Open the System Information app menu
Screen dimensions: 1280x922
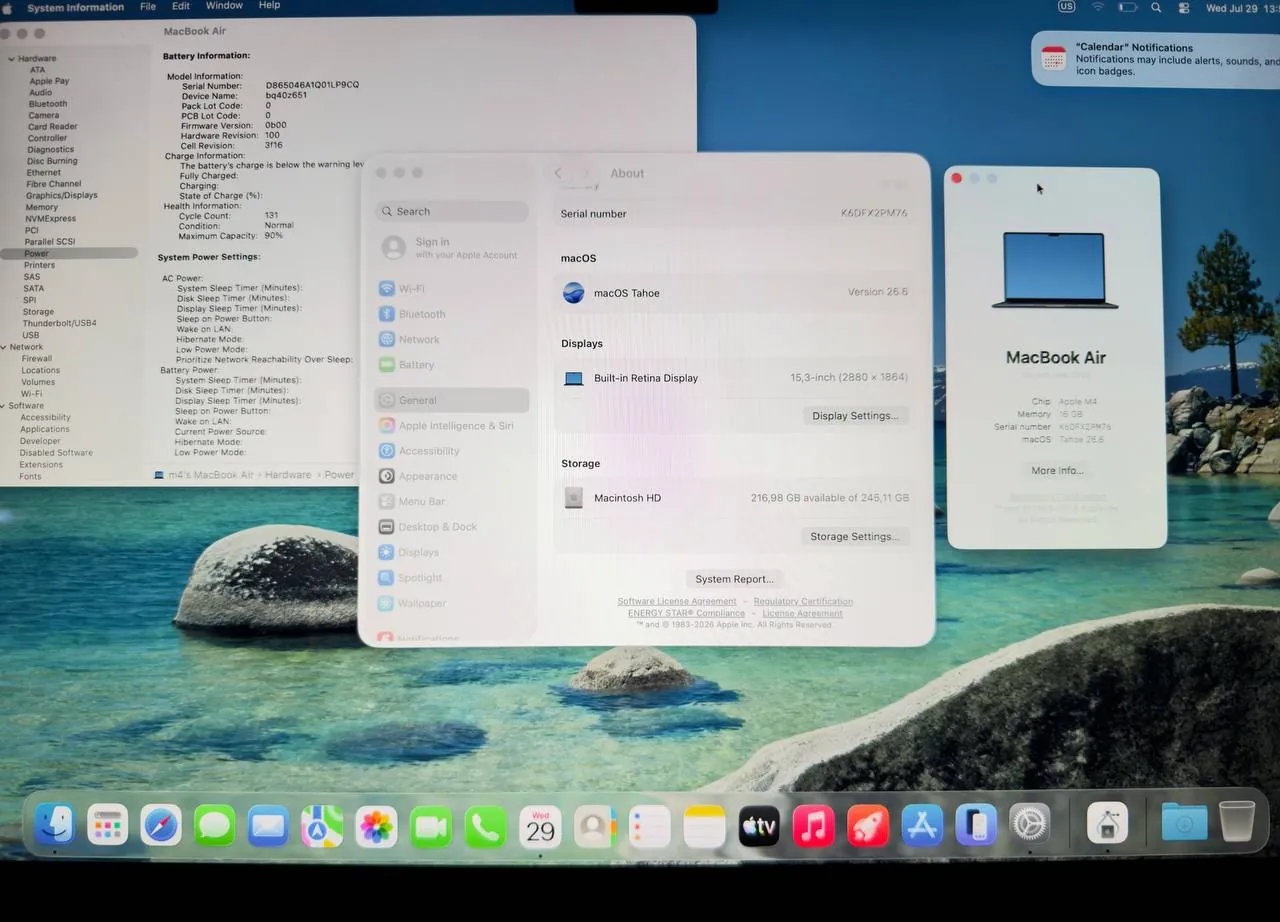click(x=76, y=7)
